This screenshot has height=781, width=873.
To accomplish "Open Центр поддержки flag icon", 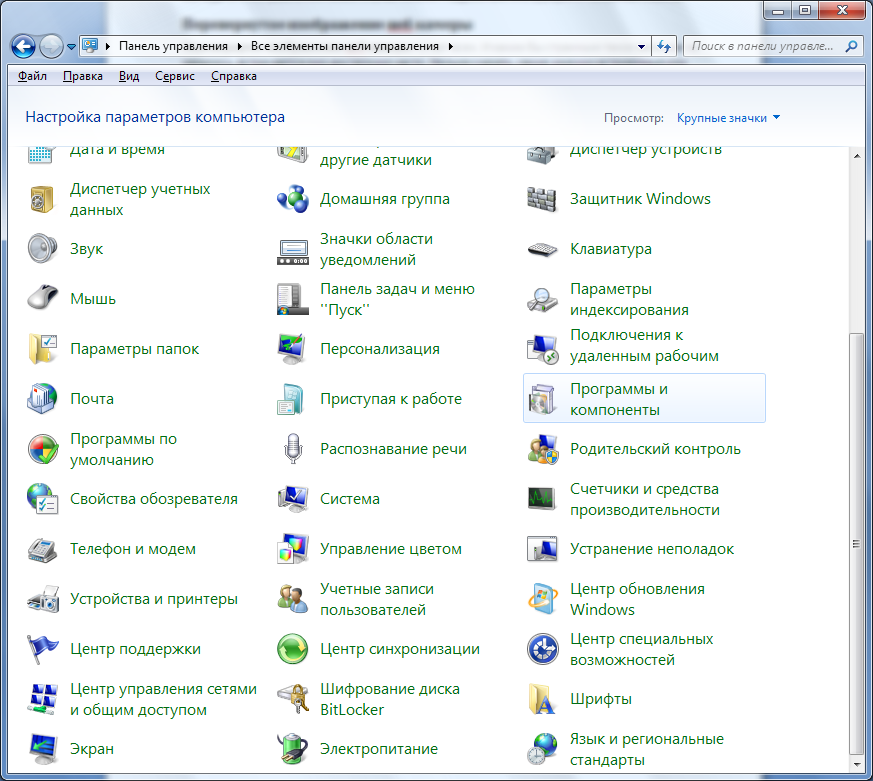I will (x=42, y=649).
